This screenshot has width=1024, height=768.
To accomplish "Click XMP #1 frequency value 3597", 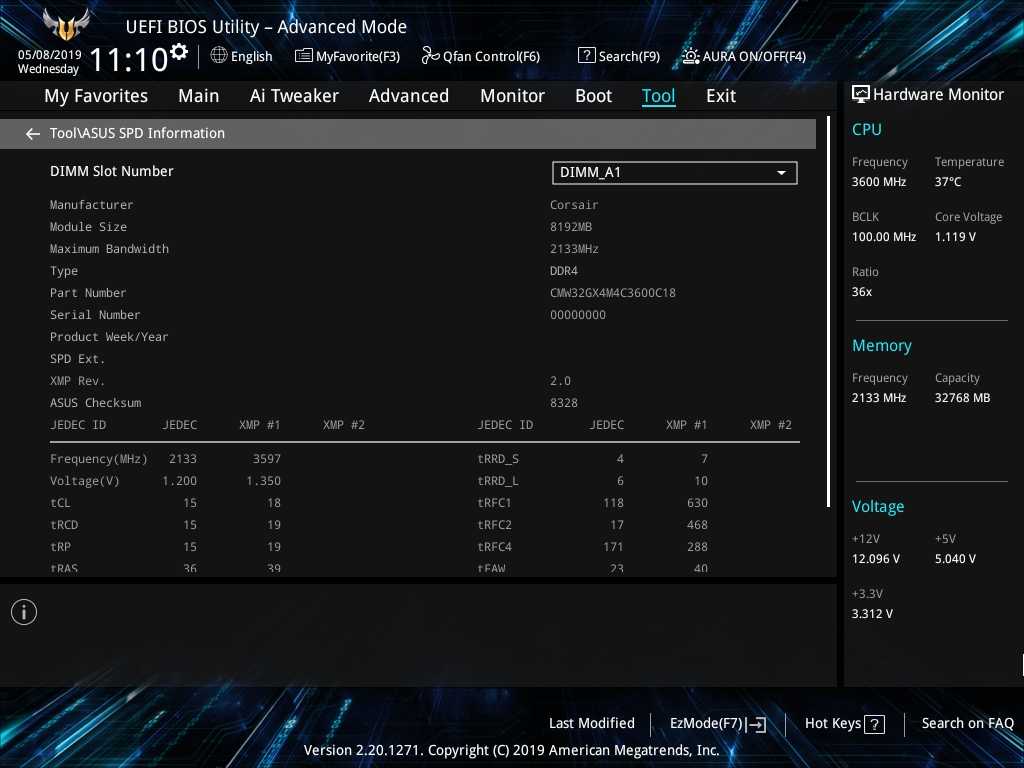I will [266, 459].
